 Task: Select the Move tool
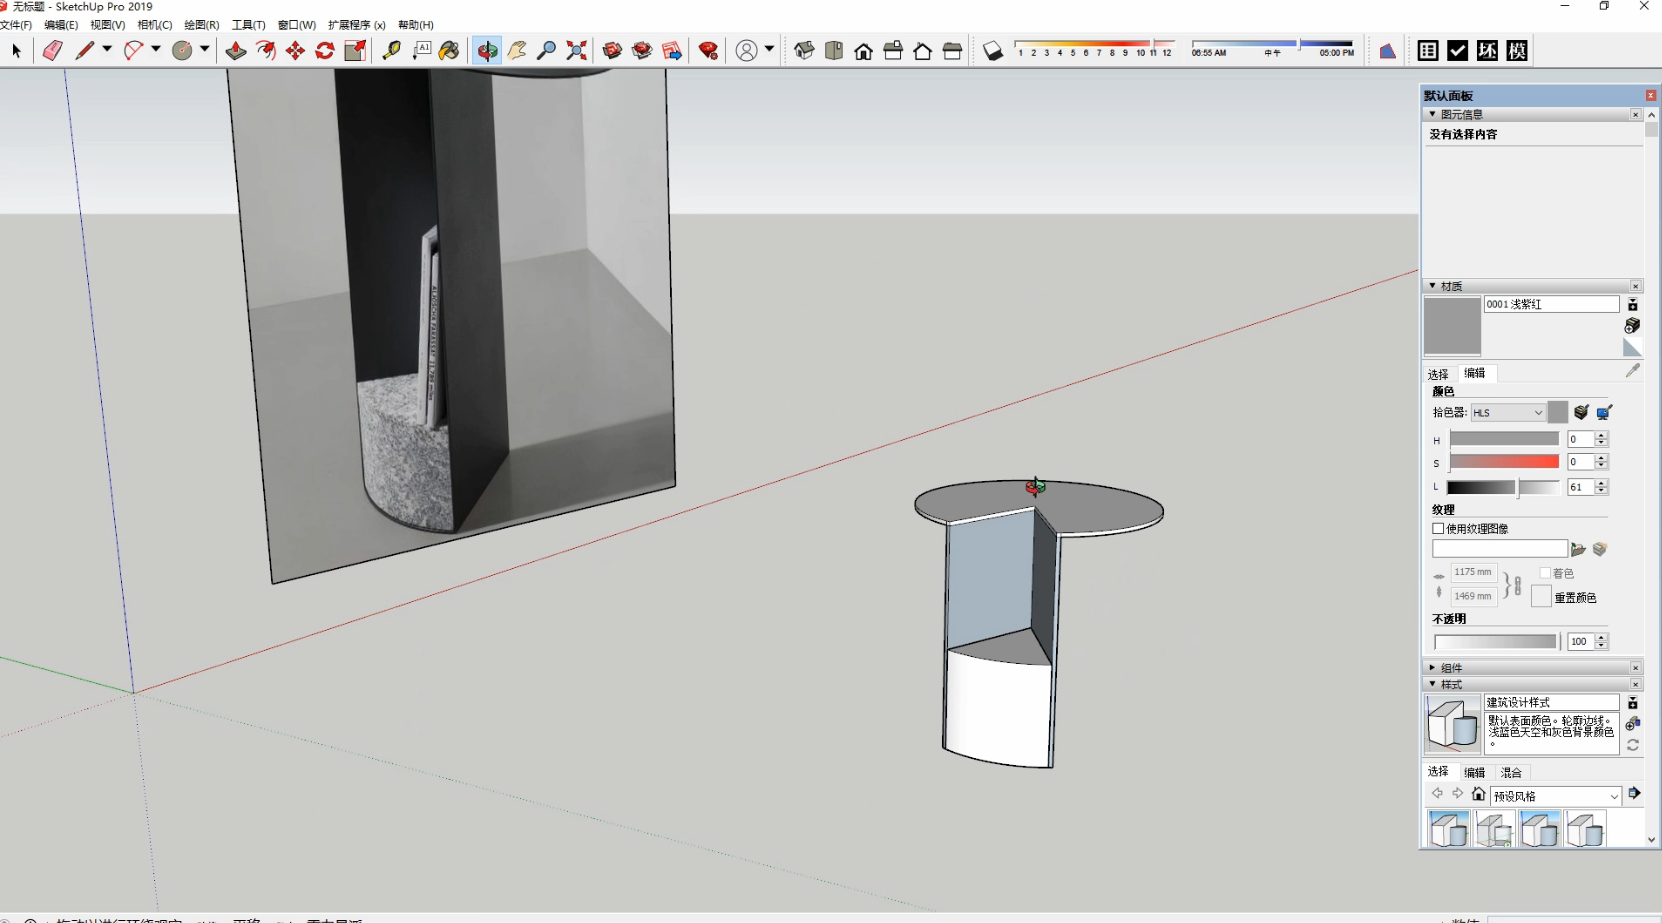tap(295, 50)
